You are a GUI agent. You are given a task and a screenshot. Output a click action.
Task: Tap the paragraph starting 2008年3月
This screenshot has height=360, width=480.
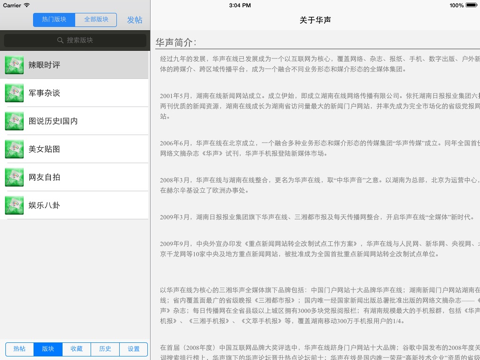[320, 185]
